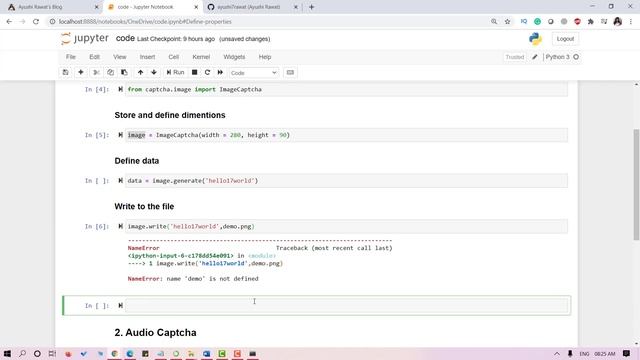Image resolution: width=640 pixels, height=360 pixels.
Task: Open the File menu
Action: (71, 57)
